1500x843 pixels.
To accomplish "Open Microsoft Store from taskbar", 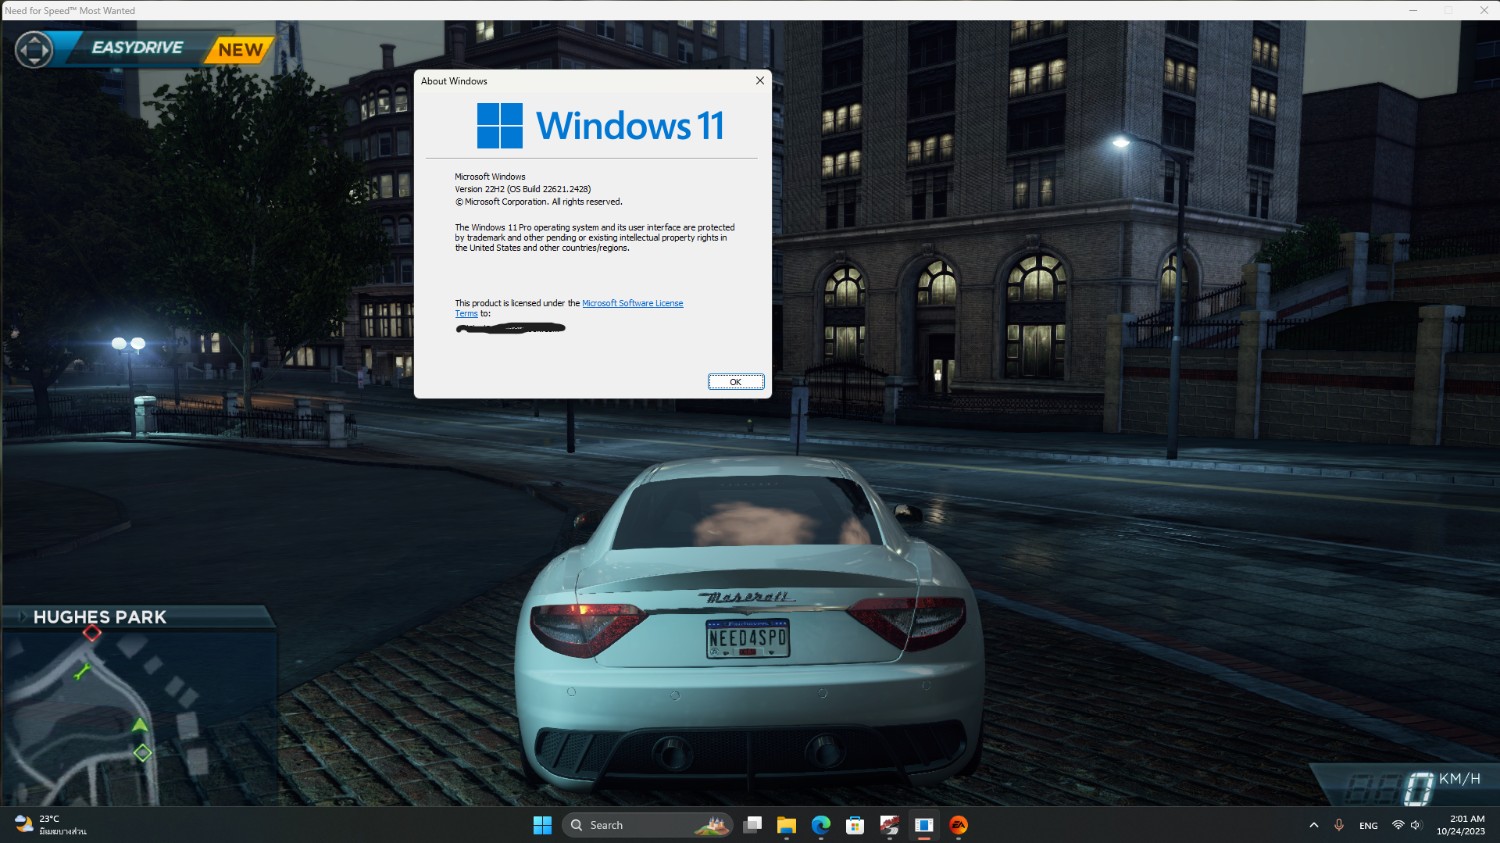I will (x=855, y=825).
